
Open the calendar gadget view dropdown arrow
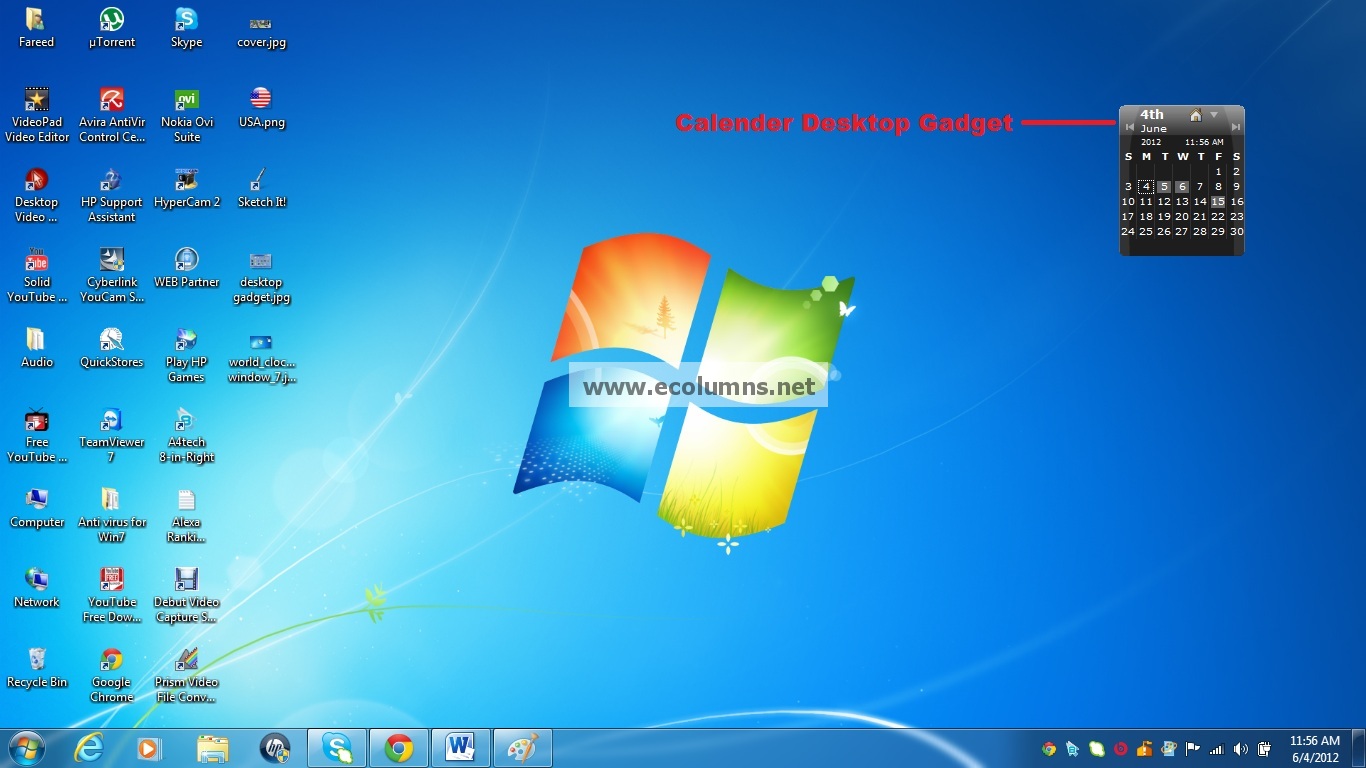1213,114
